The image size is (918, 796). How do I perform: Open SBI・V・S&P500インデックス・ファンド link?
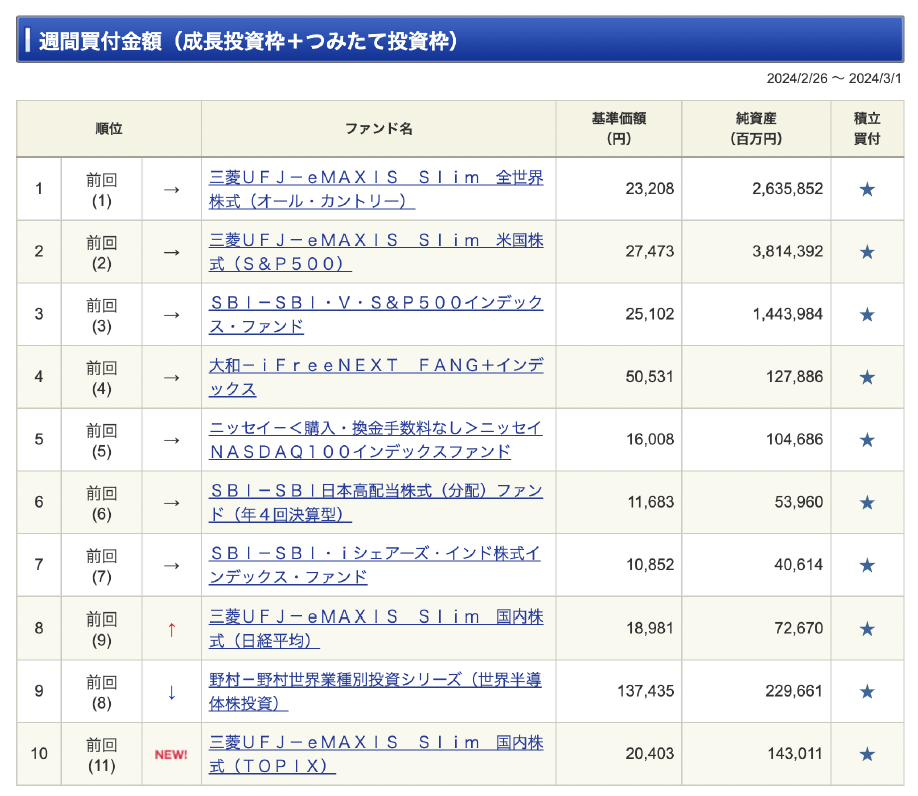(376, 314)
